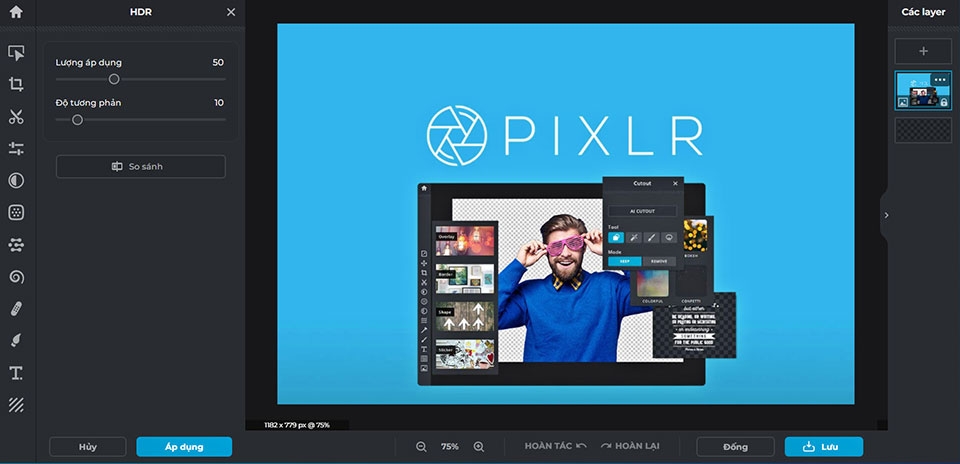
Task: Cancel HDR with Hủy button
Action: [88, 447]
